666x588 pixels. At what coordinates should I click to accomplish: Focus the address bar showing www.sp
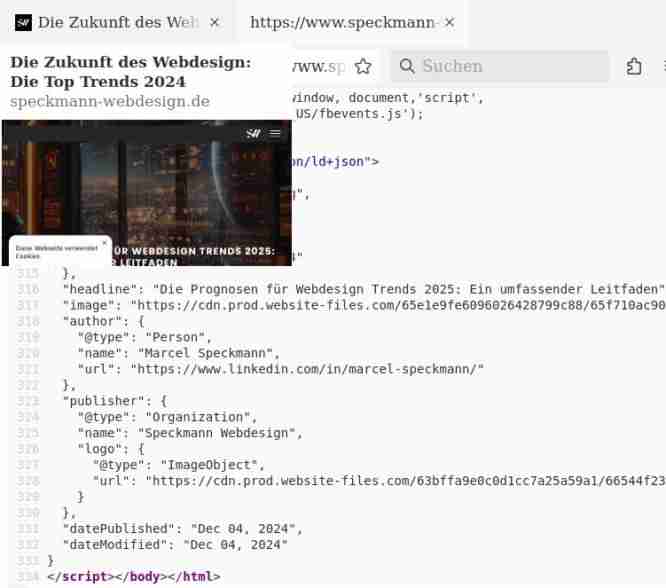[x=318, y=66]
